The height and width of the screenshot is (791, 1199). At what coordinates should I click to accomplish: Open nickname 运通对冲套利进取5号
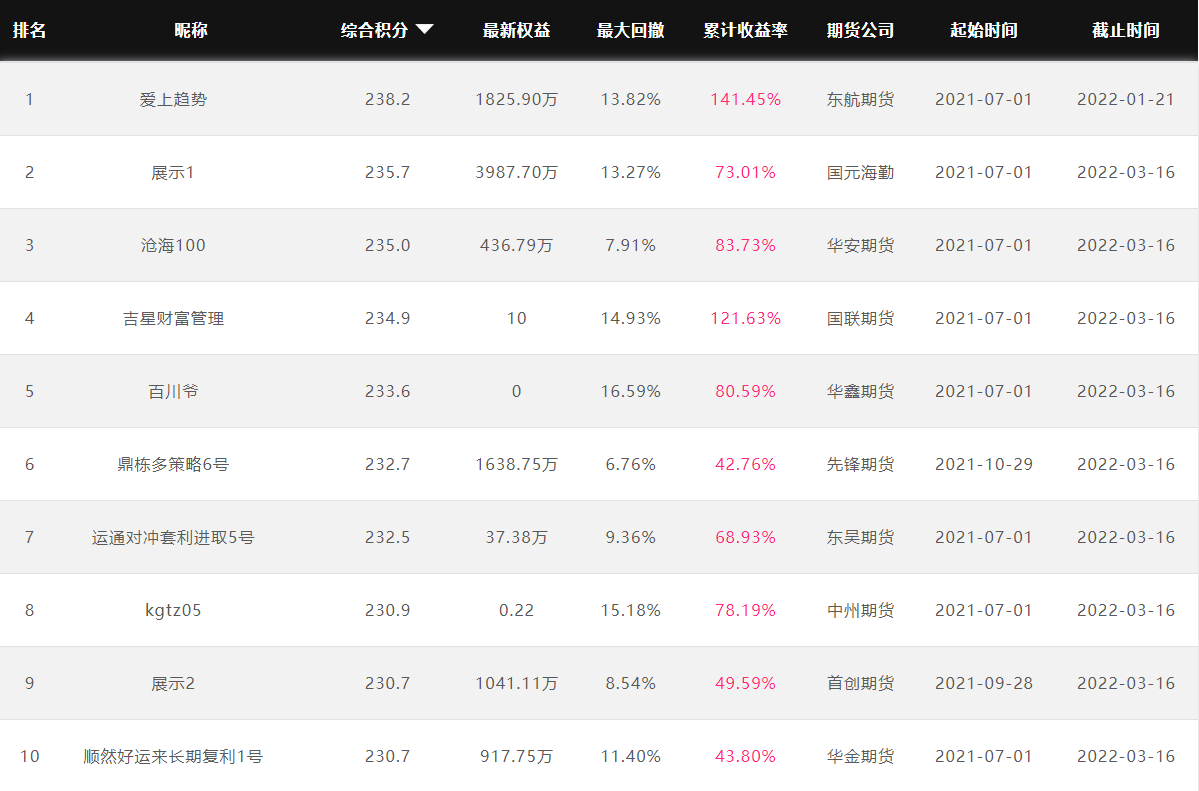pos(173,538)
